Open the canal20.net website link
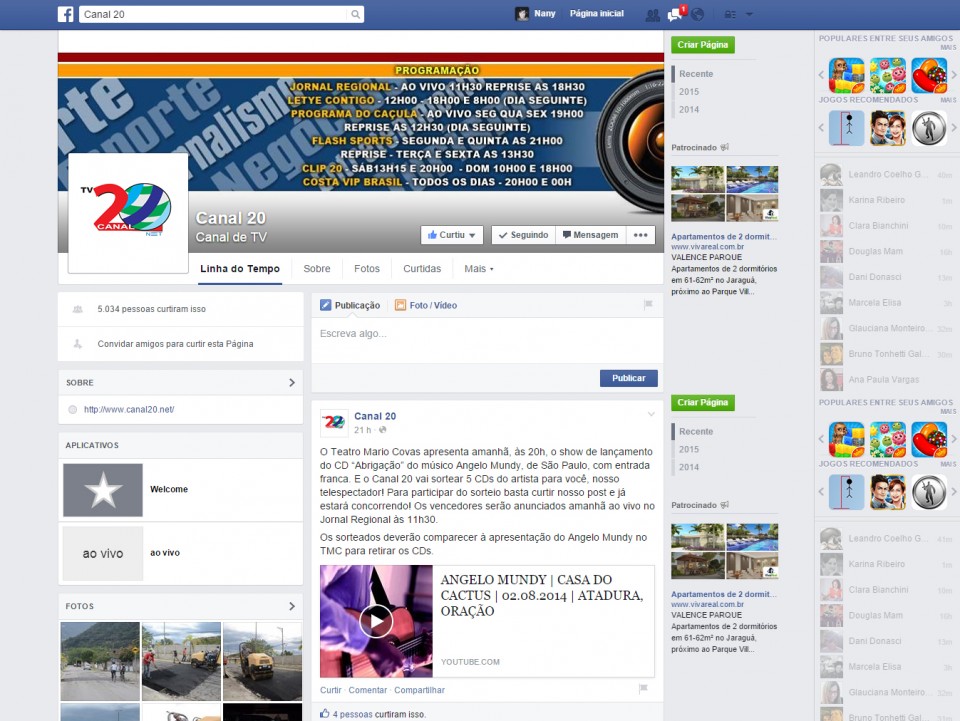 coord(129,409)
